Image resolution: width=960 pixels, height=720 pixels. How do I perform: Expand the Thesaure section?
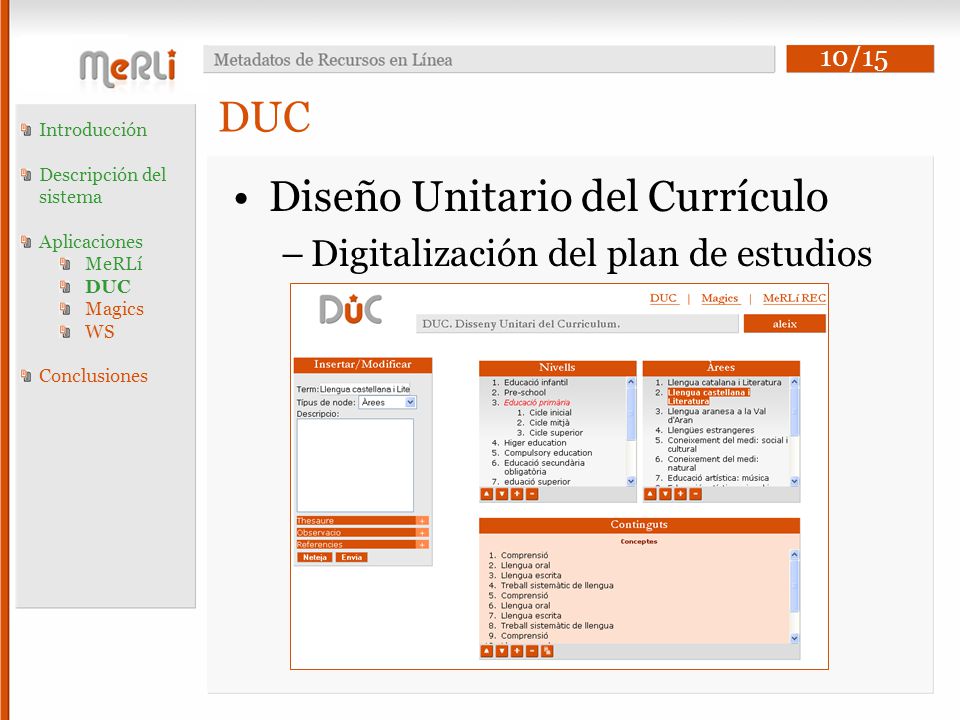(x=422, y=520)
